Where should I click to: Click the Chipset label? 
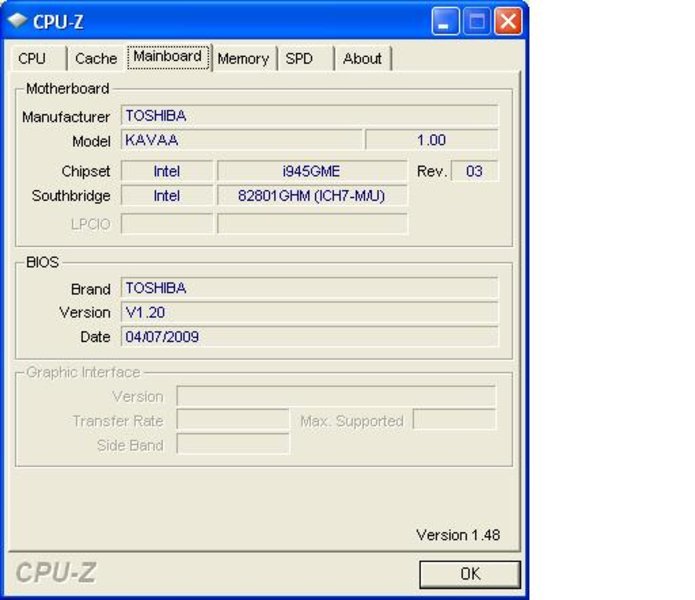[x=86, y=171]
